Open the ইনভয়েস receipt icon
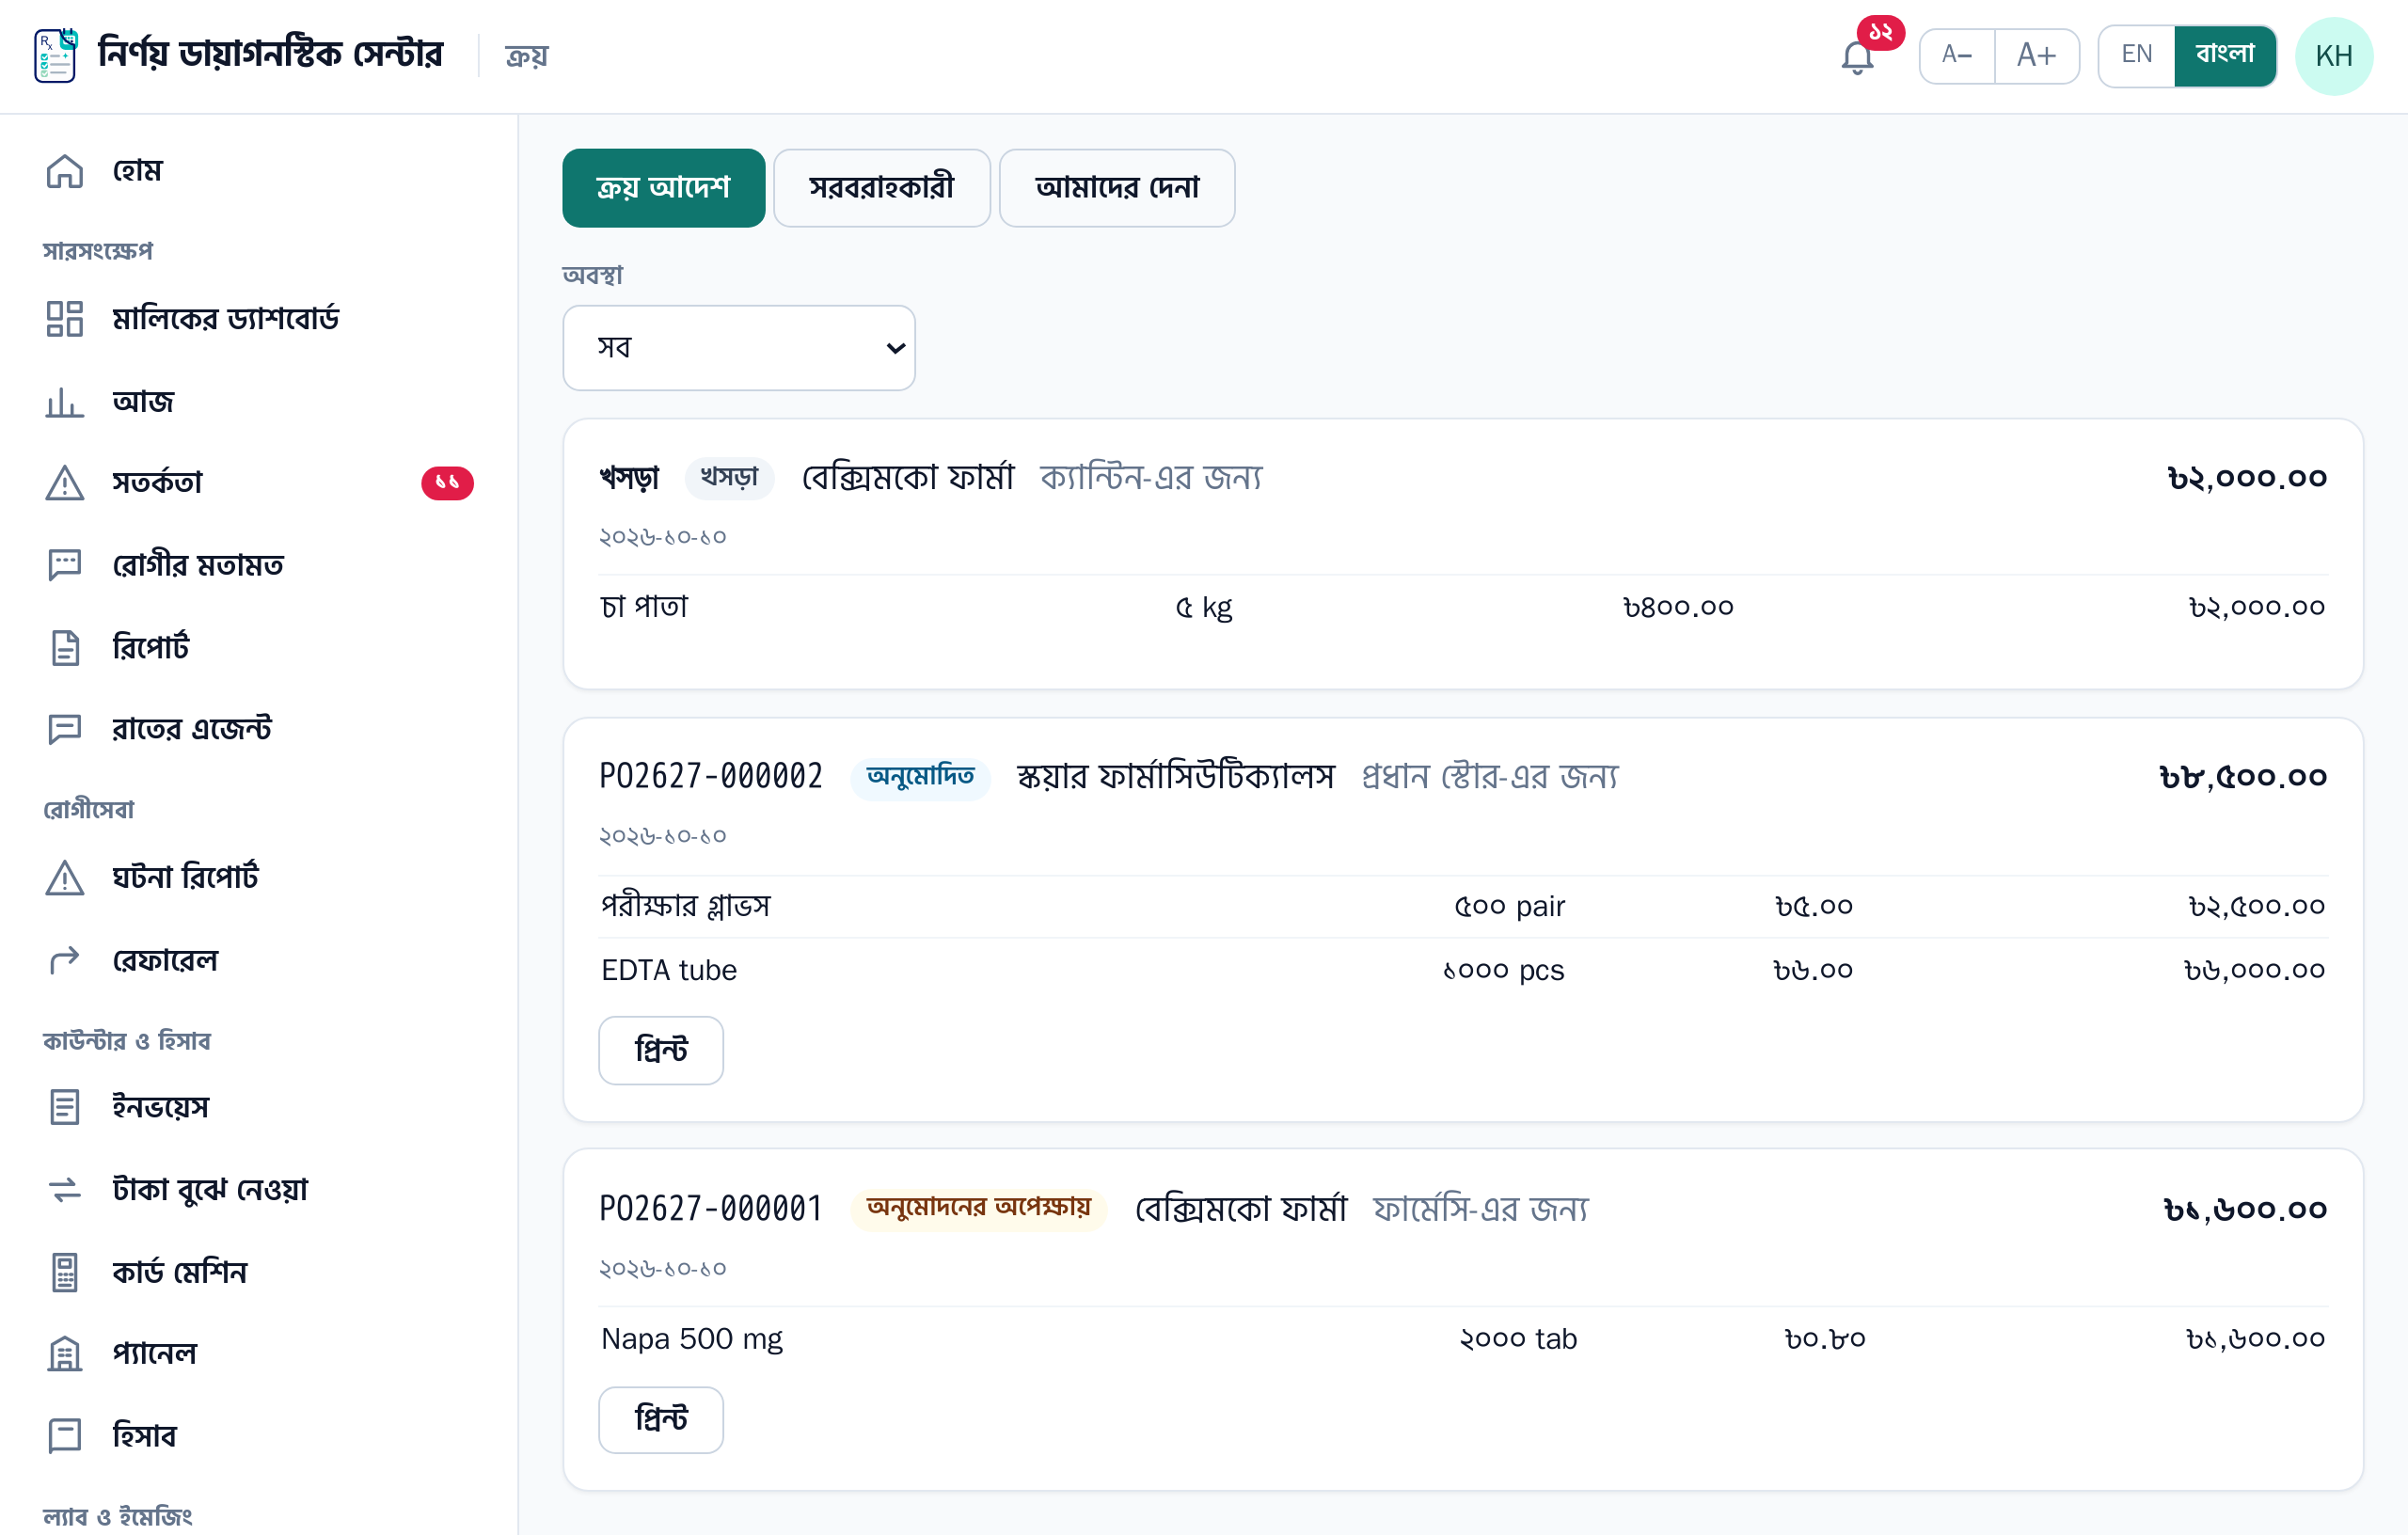 [x=65, y=1107]
